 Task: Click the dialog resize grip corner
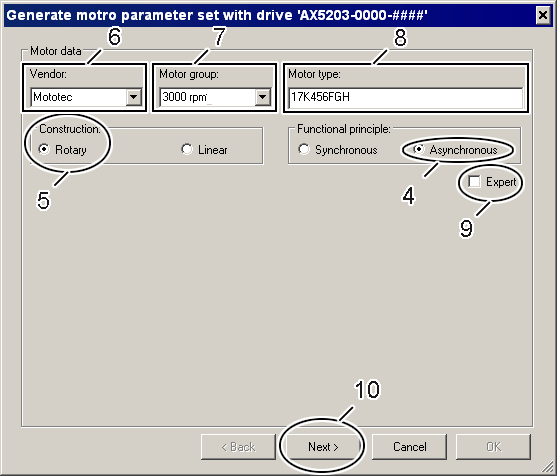pyautogui.click(x=547, y=466)
